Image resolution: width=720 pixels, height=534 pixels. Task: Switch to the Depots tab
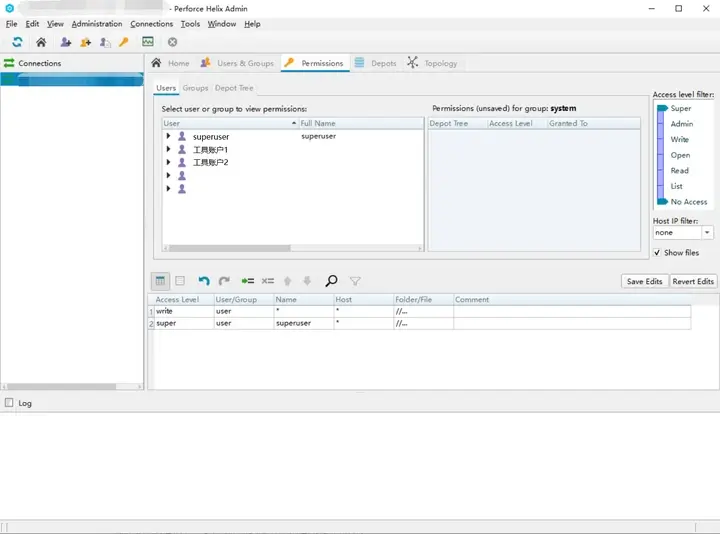(x=376, y=63)
